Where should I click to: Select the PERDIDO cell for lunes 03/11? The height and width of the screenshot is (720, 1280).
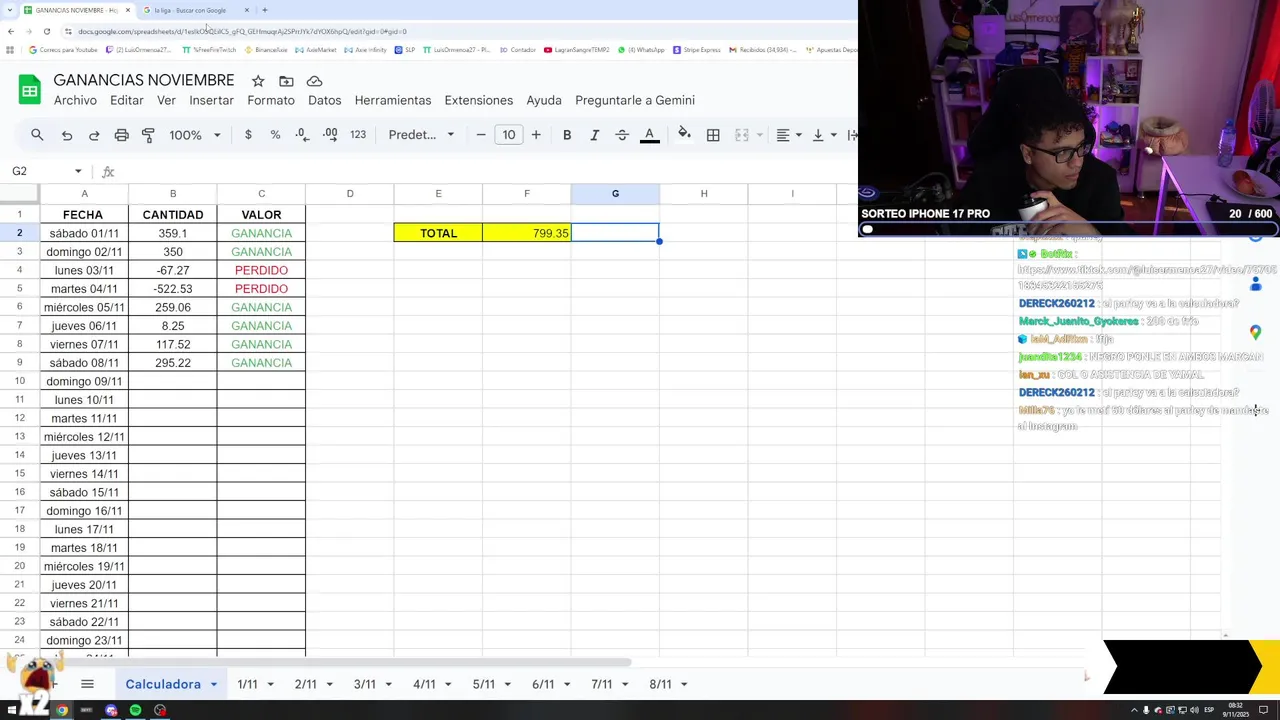pyautogui.click(x=261, y=270)
